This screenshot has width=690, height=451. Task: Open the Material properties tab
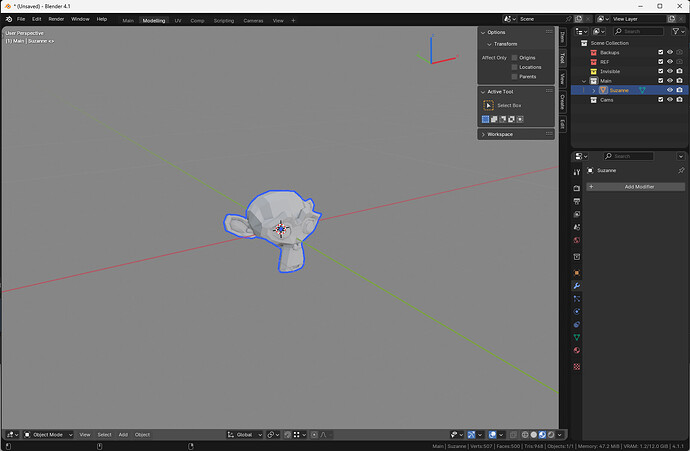(576, 350)
